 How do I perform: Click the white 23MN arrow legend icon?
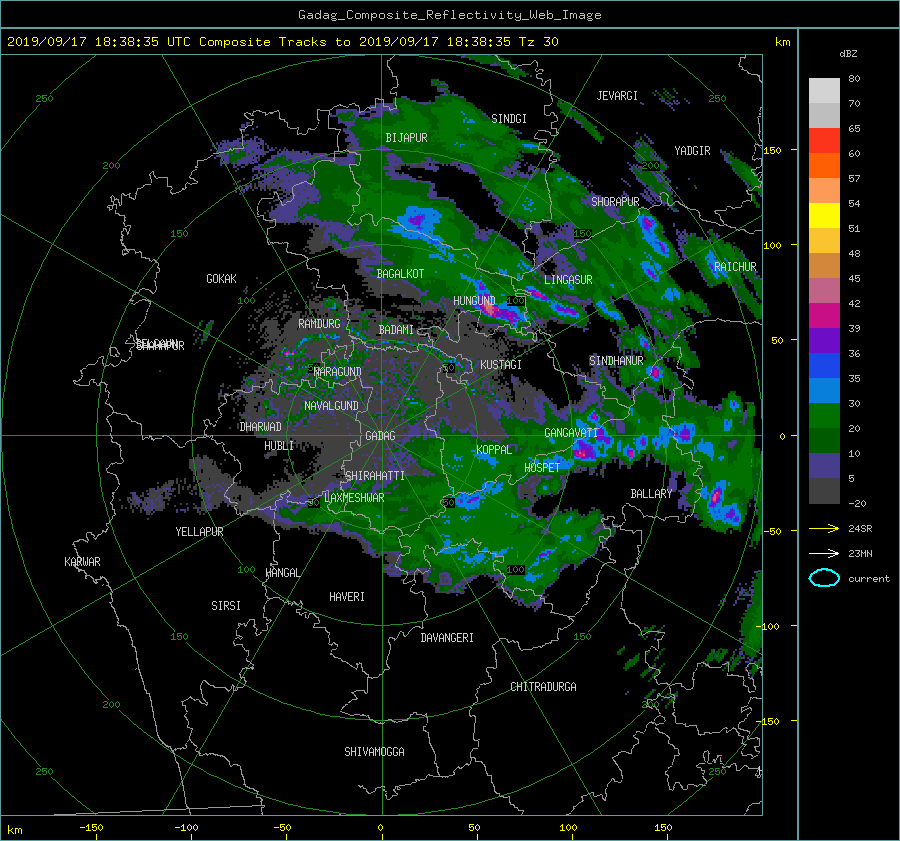tap(824, 553)
